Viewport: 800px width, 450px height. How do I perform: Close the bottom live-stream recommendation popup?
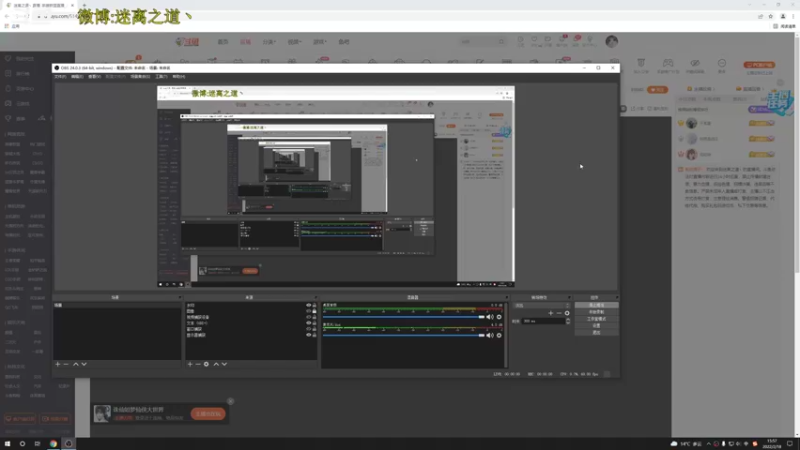231,402
